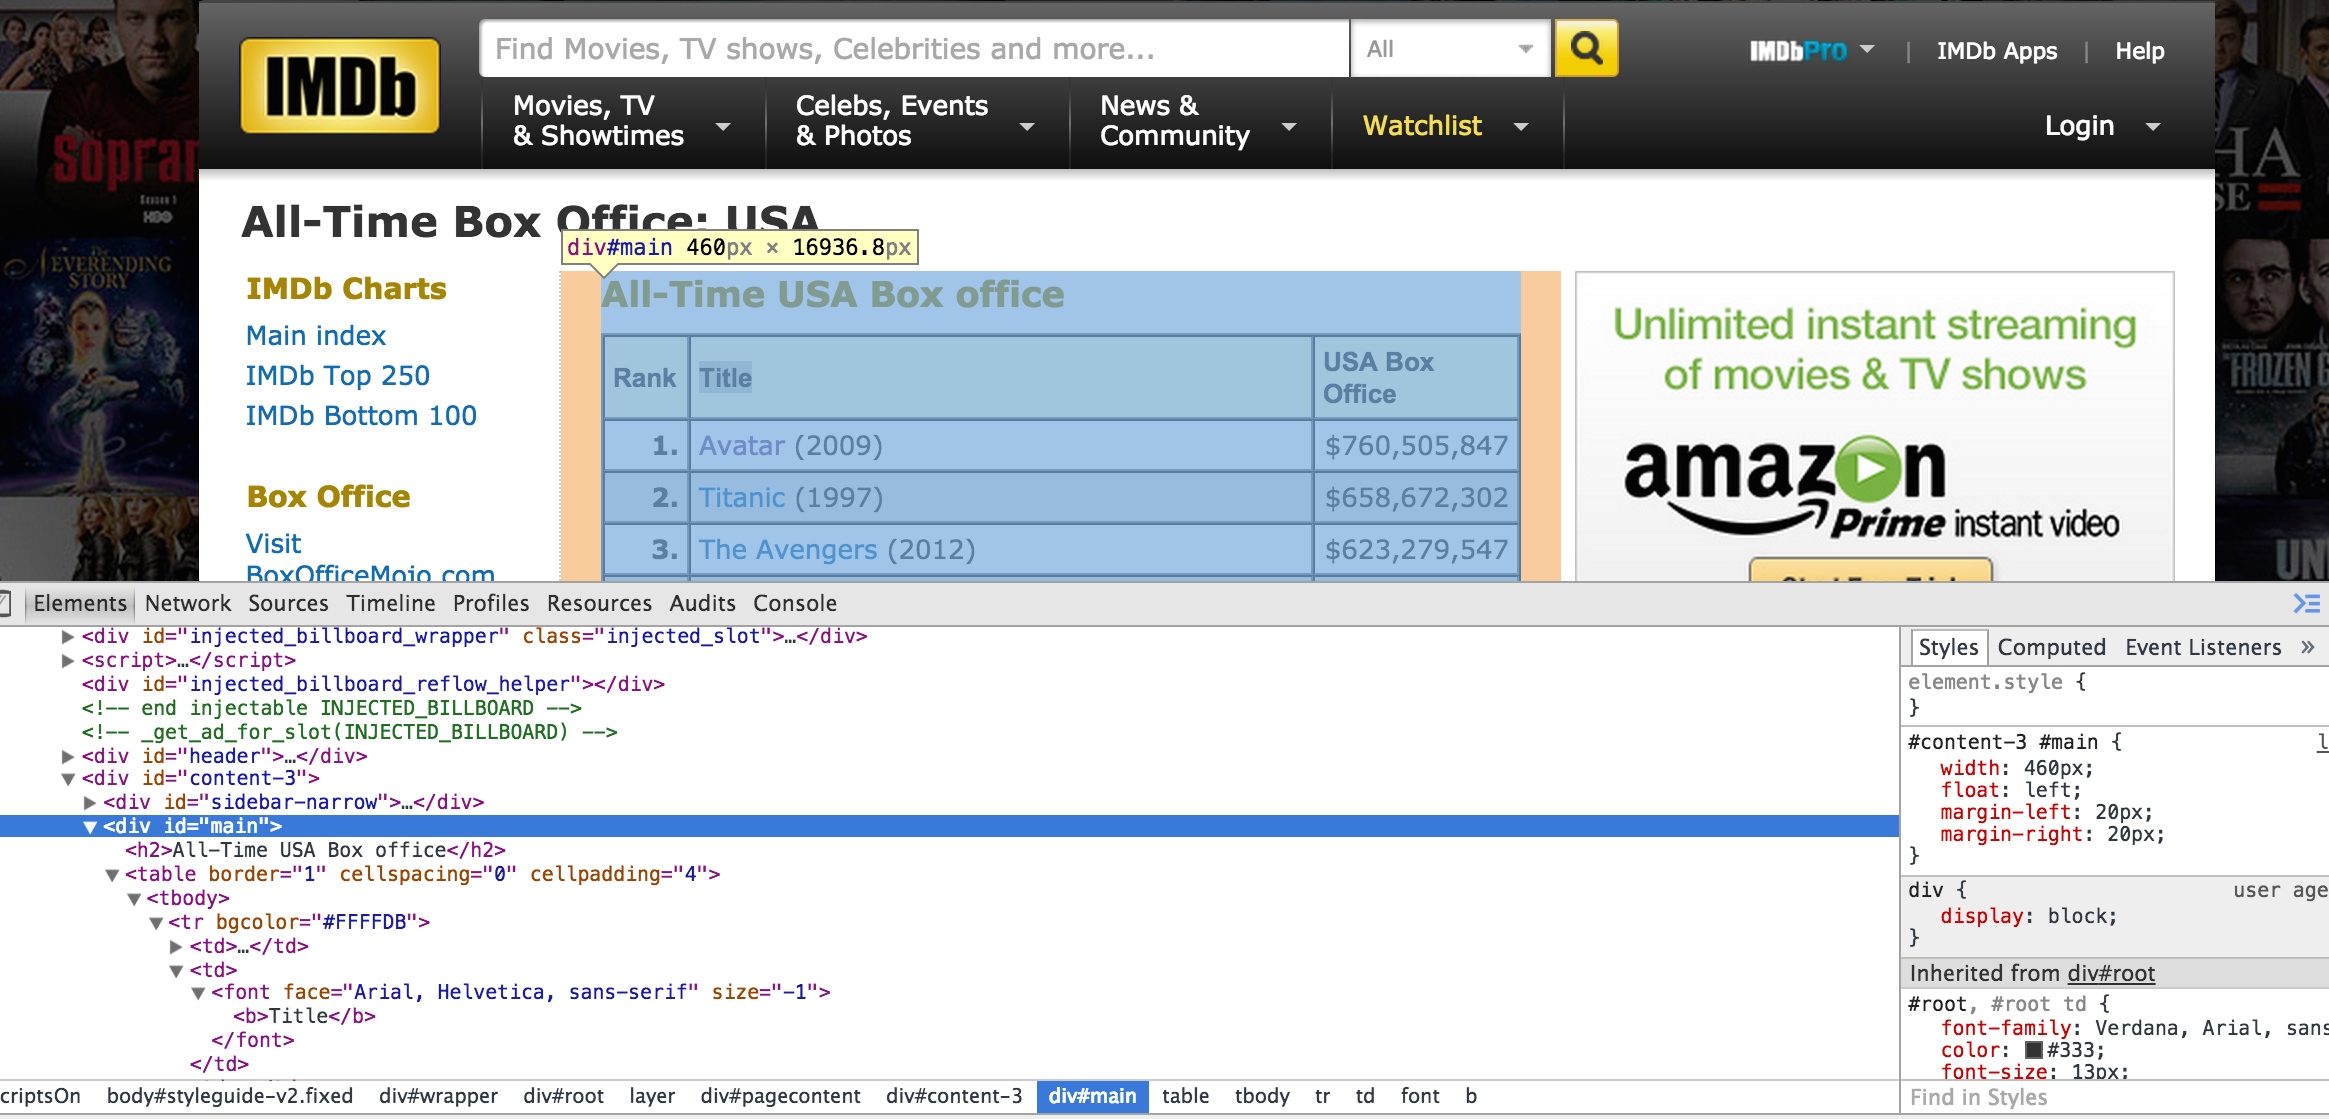Viewport: 2329px width, 1119px height.
Task: Select the injected_billboard_reflow_helper div node
Action: [x=373, y=684]
